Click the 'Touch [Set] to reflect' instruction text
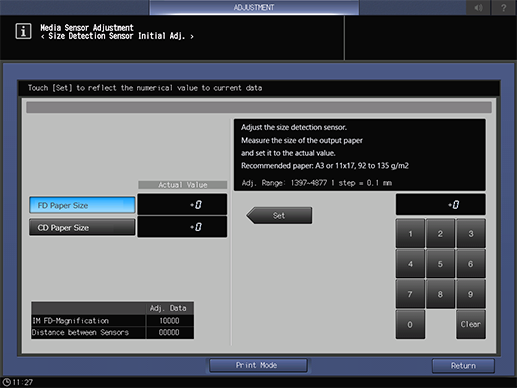Viewport: 517px width, 388px height. pyautogui.click(x=145, y=88)
